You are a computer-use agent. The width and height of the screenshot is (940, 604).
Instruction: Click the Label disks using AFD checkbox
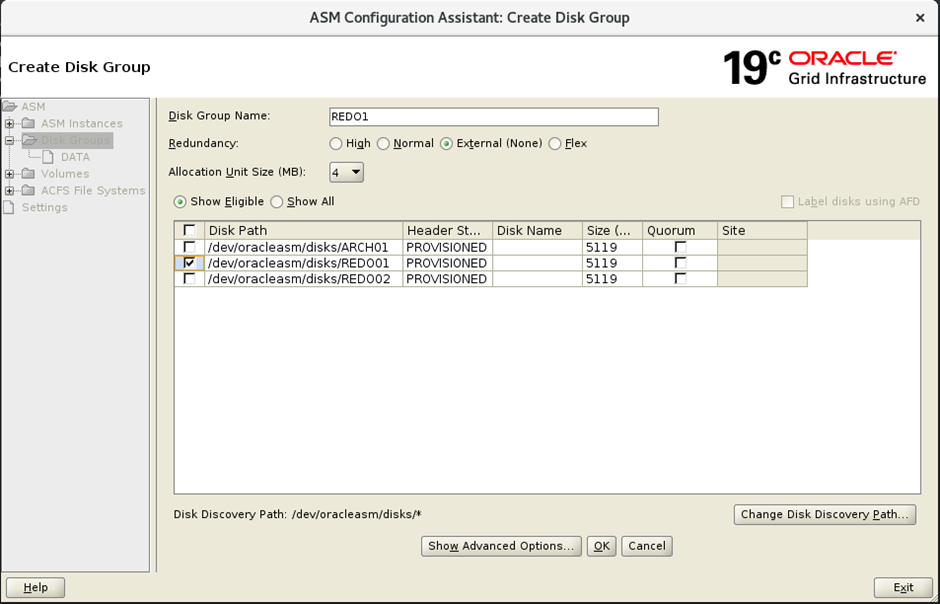(x=787, y=202)
